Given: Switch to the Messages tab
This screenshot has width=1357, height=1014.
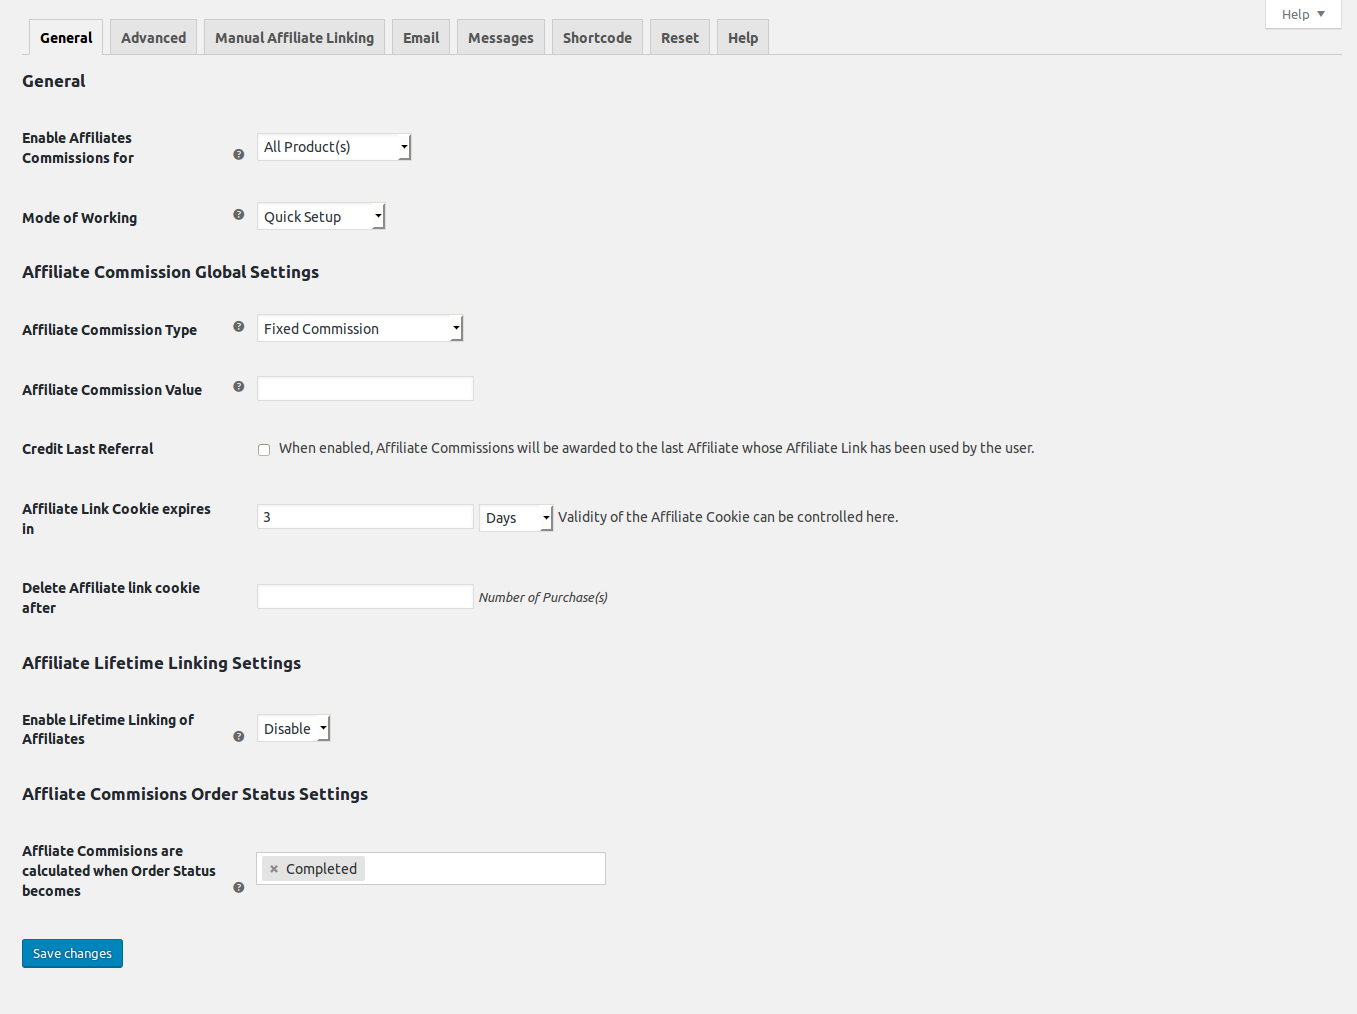Looking at the screenshot, I should (501, 38).
